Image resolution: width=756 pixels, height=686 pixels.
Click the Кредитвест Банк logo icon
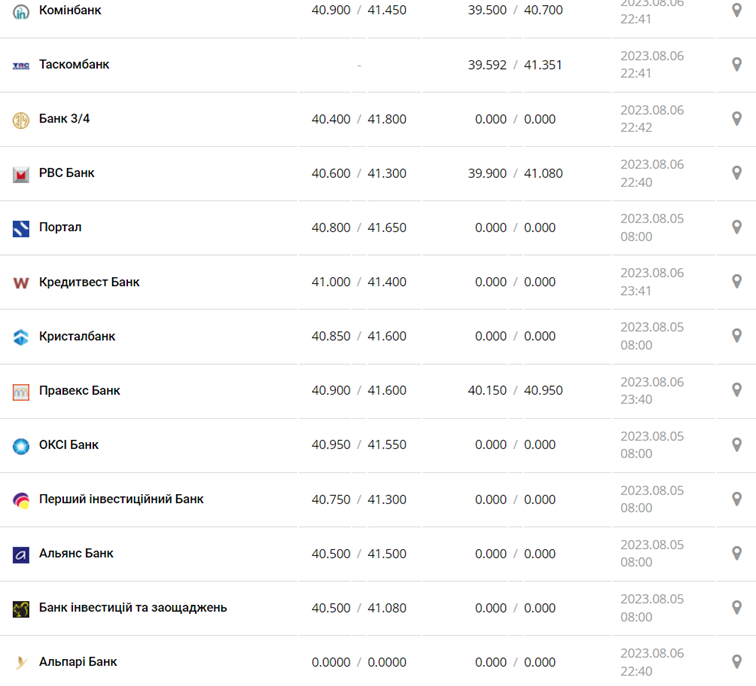click(x=21, y=283)
